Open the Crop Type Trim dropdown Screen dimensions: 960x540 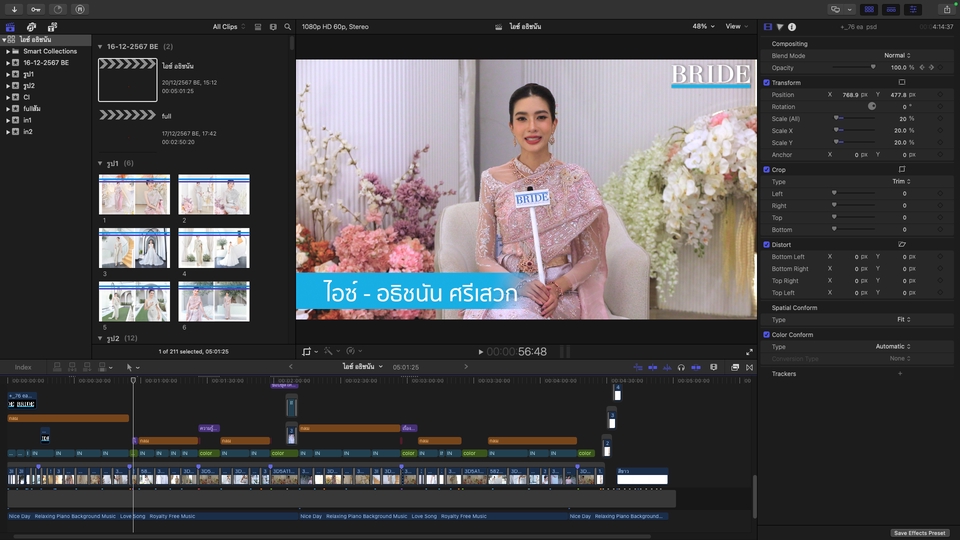pyautogui.click(x=901, y=181)
